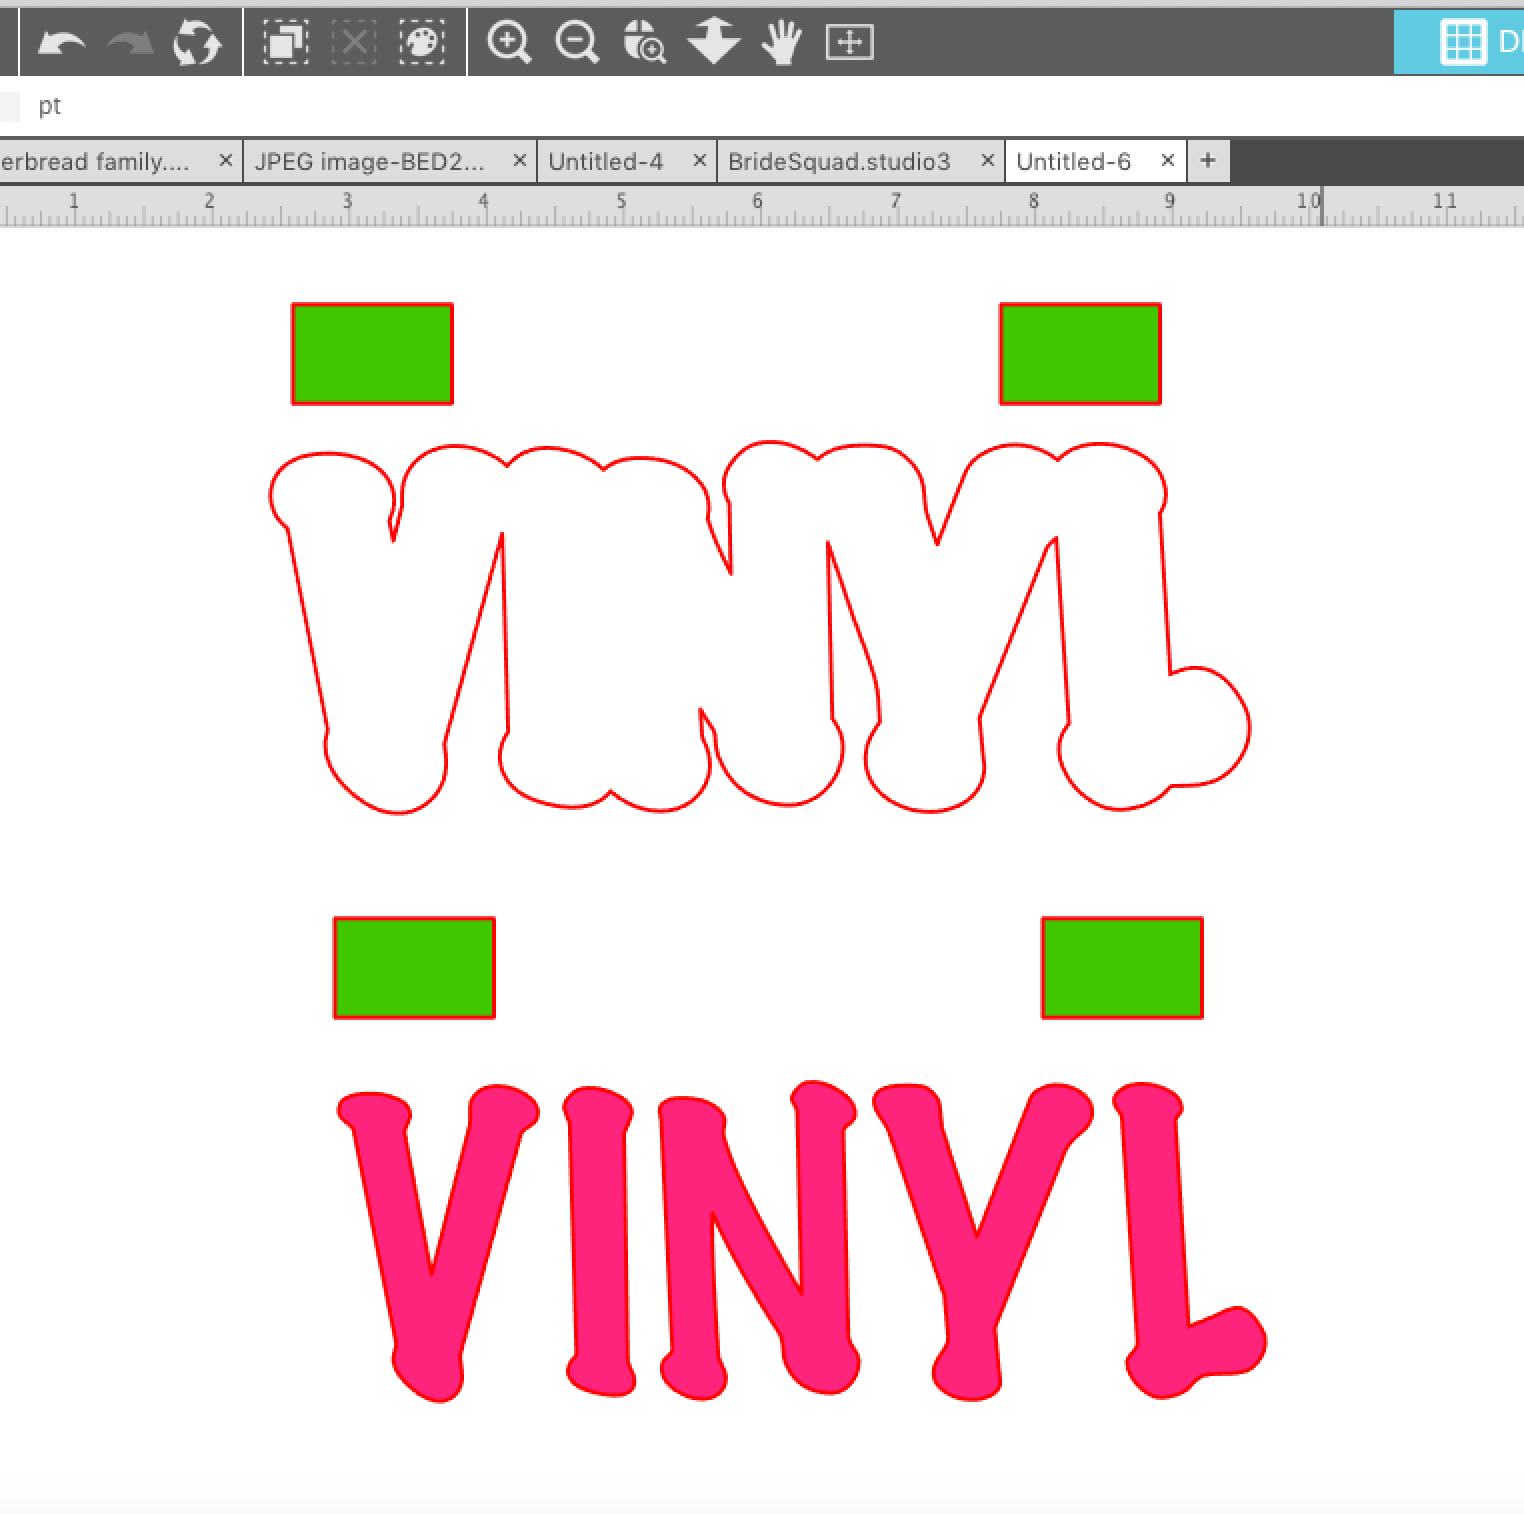
Task: Switch to the JPEG image-BED2 tab
Action: (x=370, y=160)
